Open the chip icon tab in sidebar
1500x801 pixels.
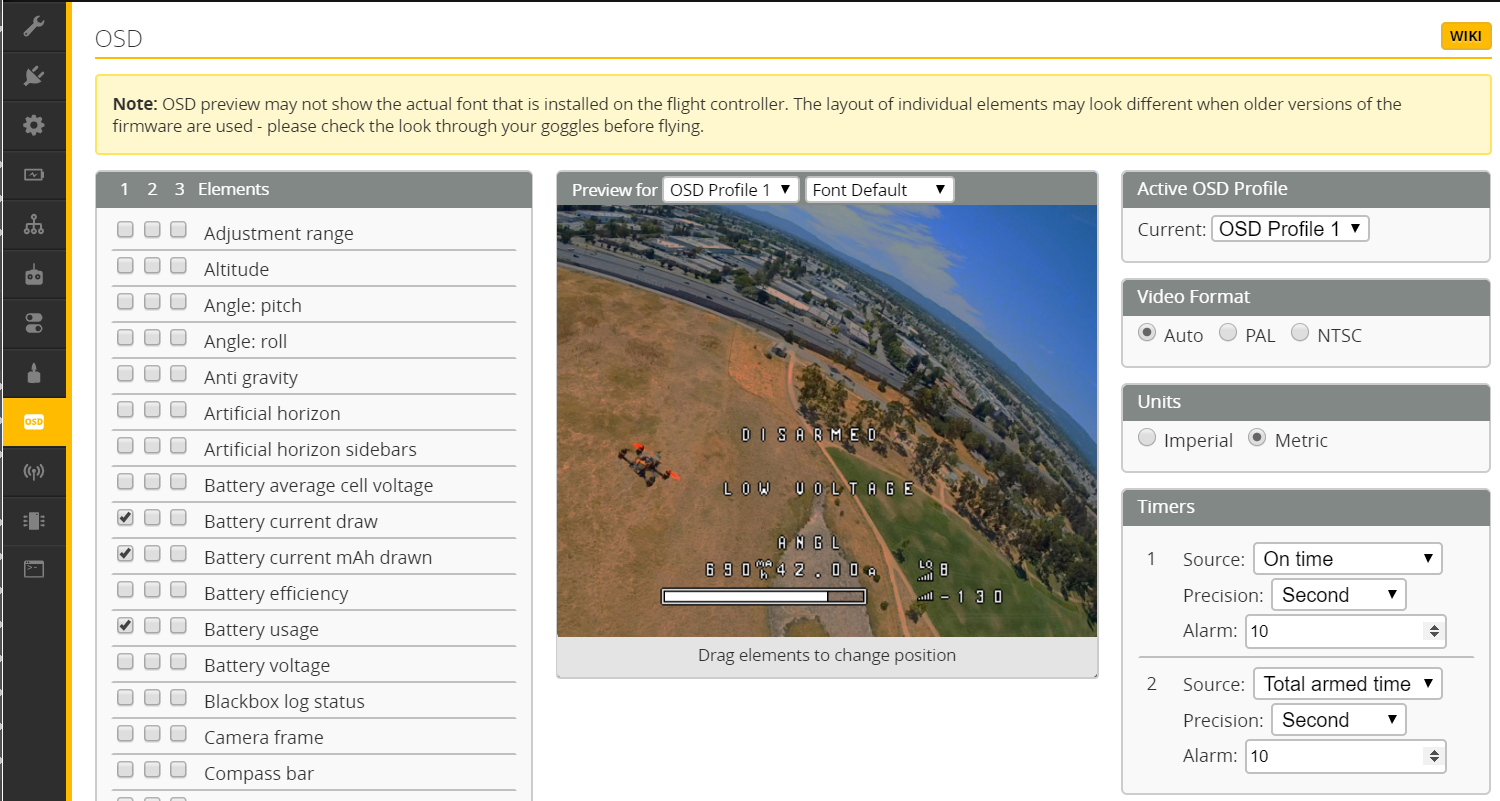34,520
